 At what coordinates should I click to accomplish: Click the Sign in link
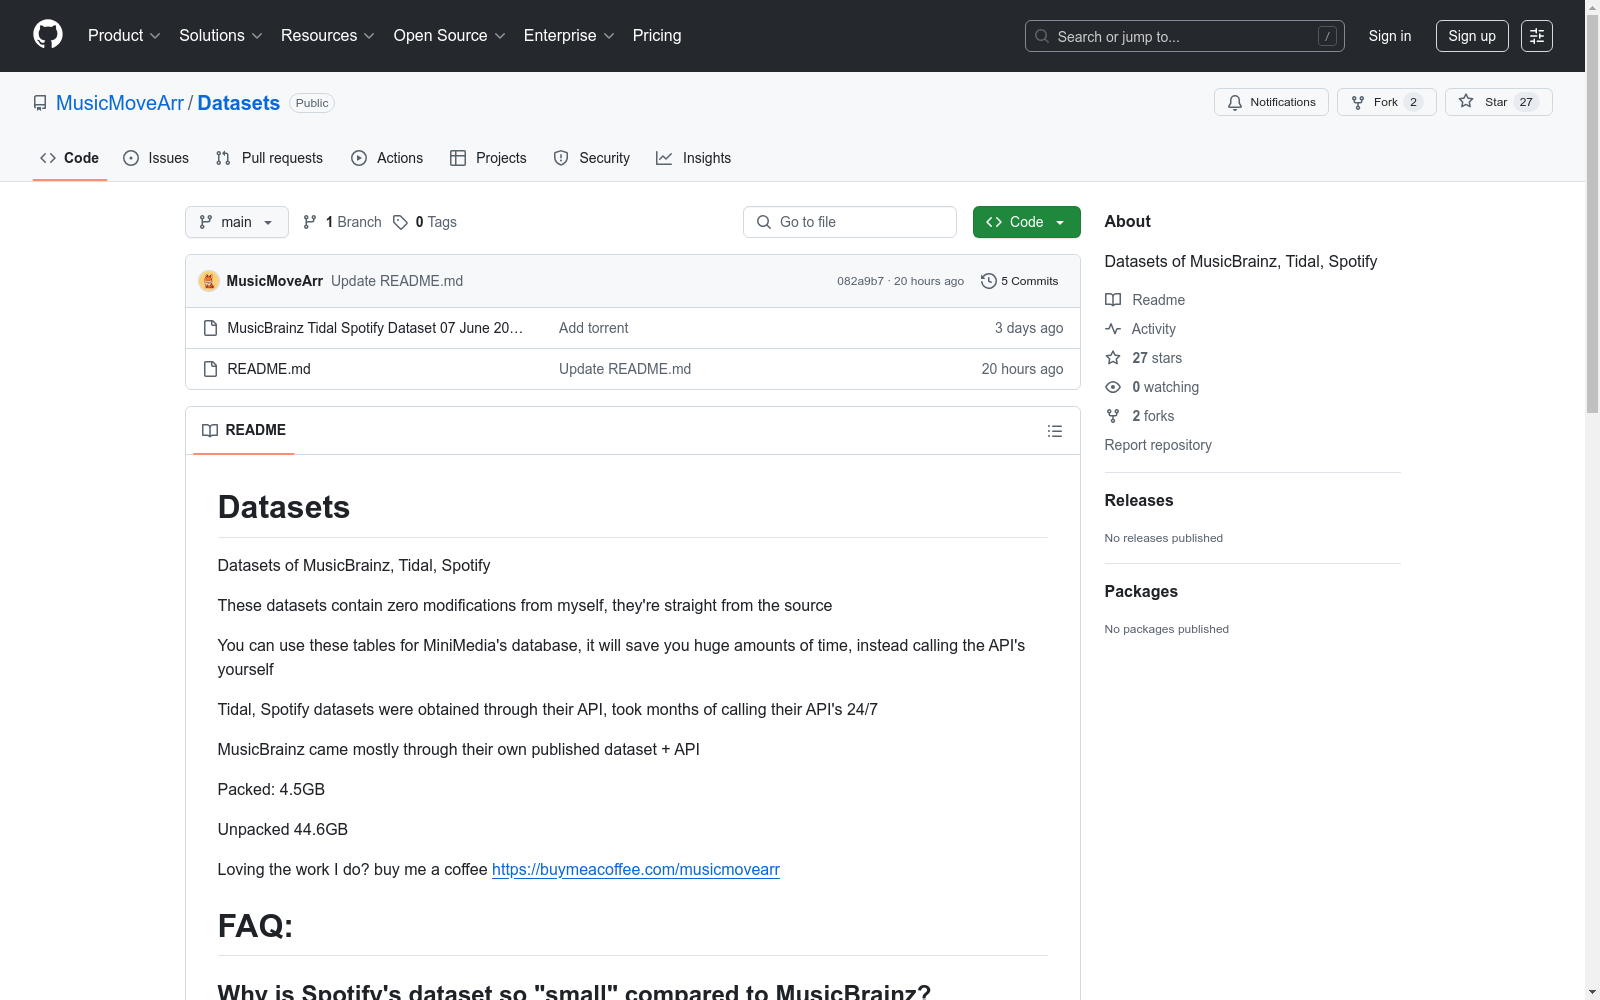[1390, 36]
